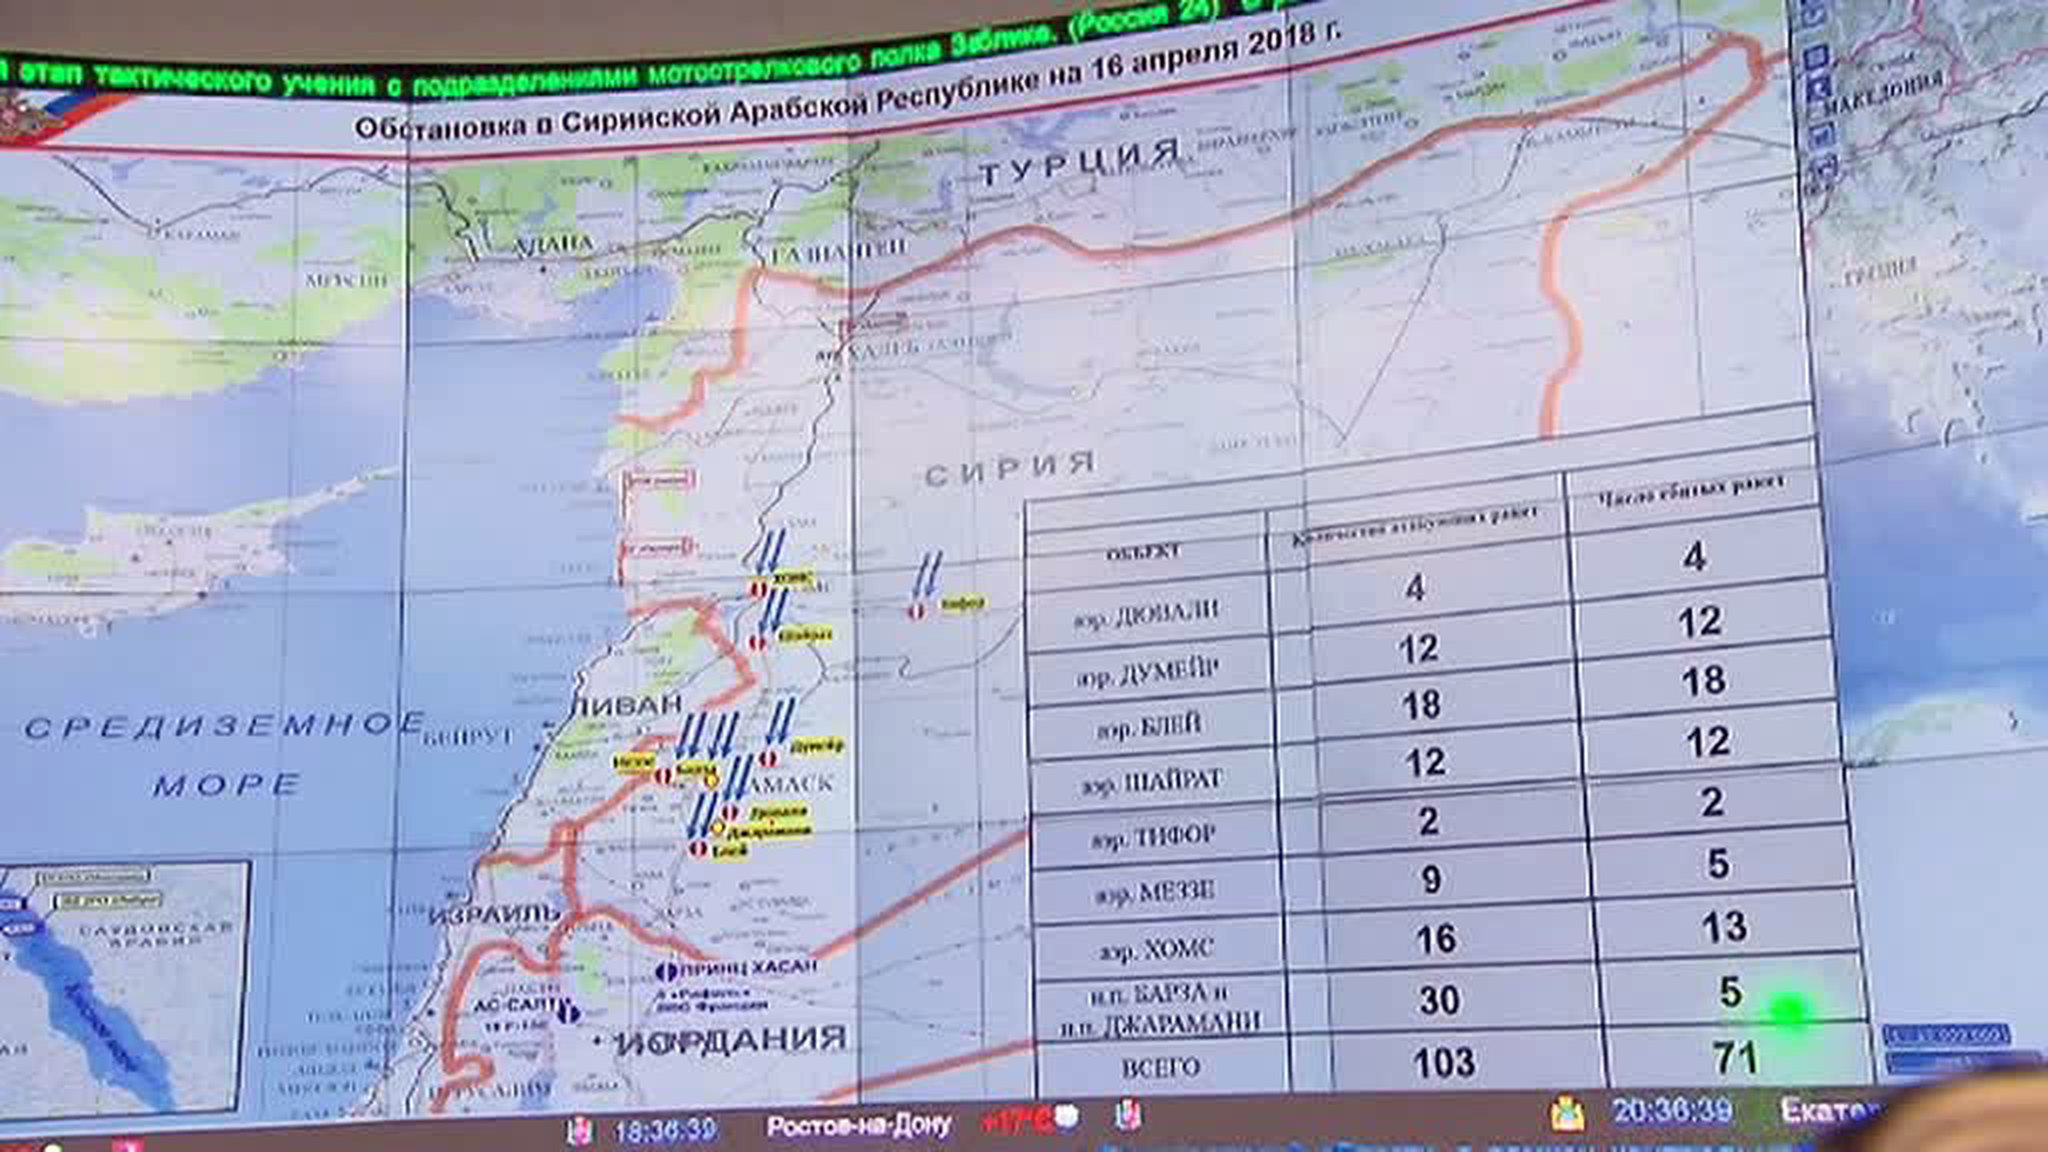Click the ТУРЦИЯ country label
Image resolution: width=2048 pixels, height=1152 pixels.
(1080, 162)
